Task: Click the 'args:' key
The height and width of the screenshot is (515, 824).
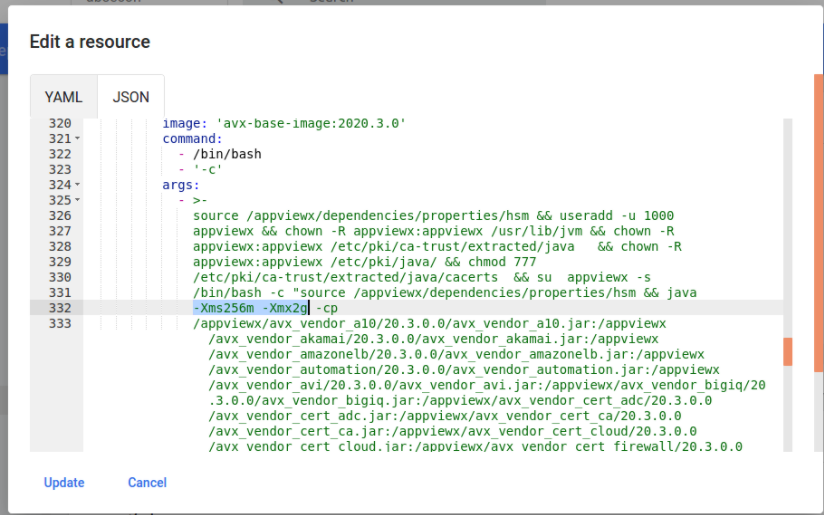Action: click(x=181, y=185)
